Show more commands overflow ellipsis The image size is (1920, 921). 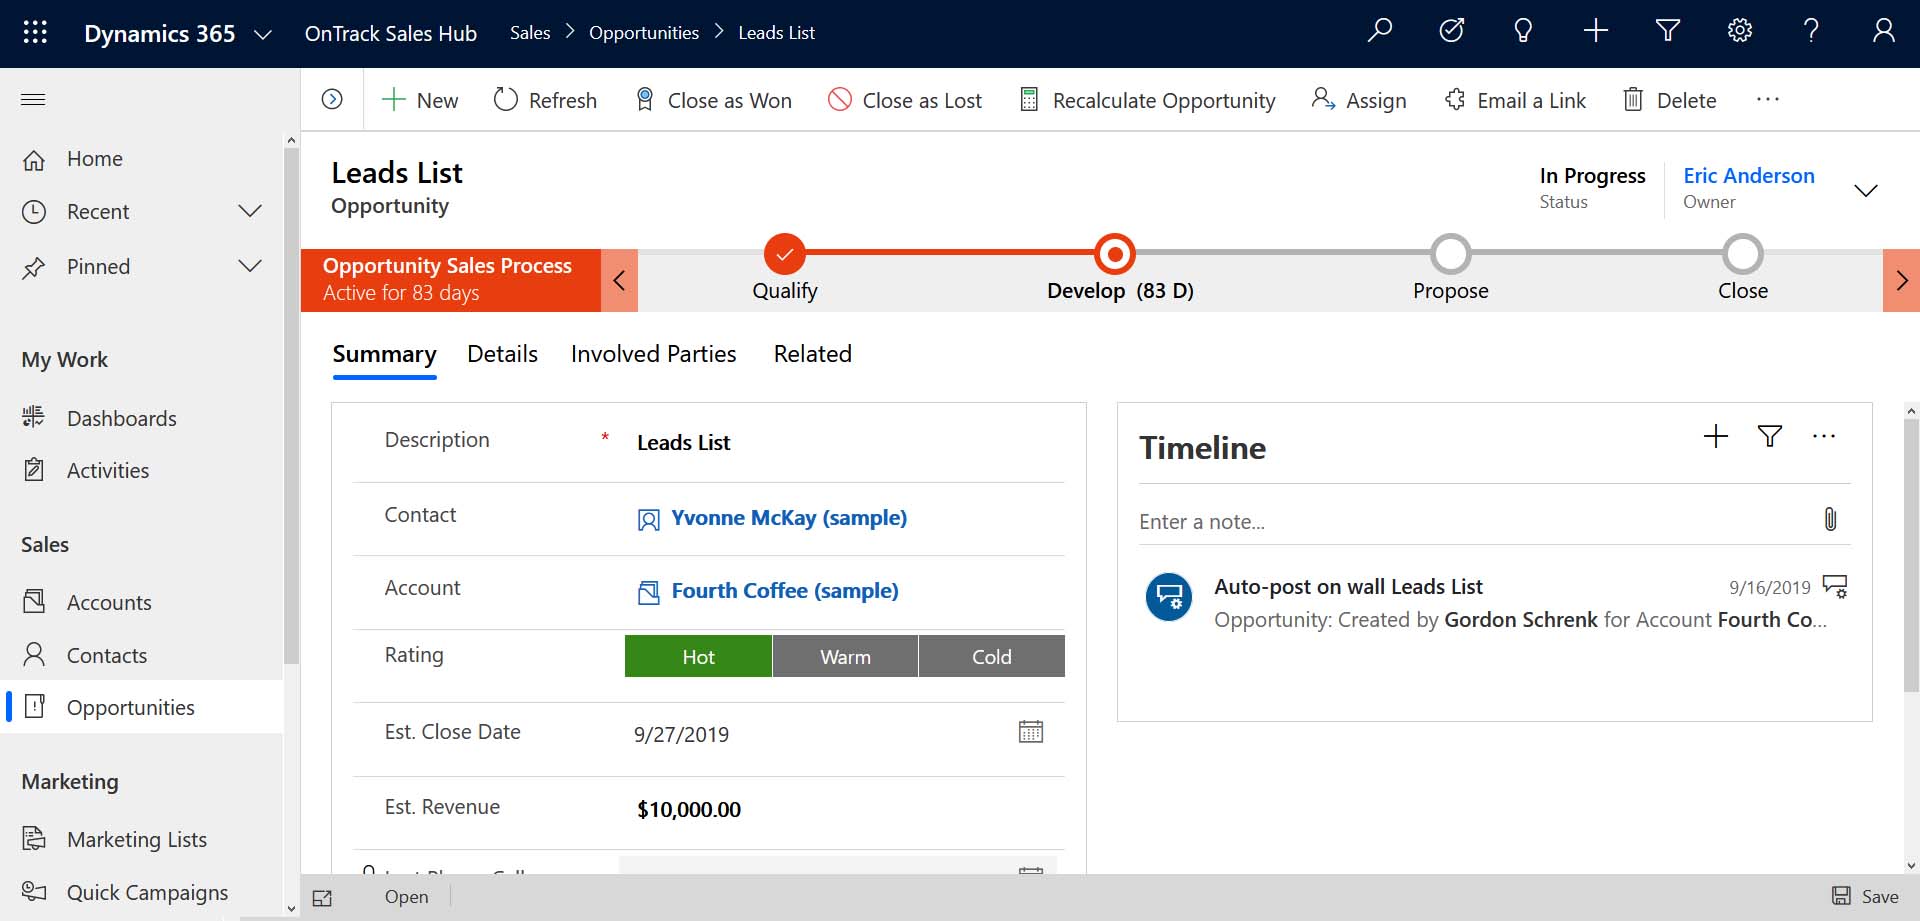tap(1768, 99)
